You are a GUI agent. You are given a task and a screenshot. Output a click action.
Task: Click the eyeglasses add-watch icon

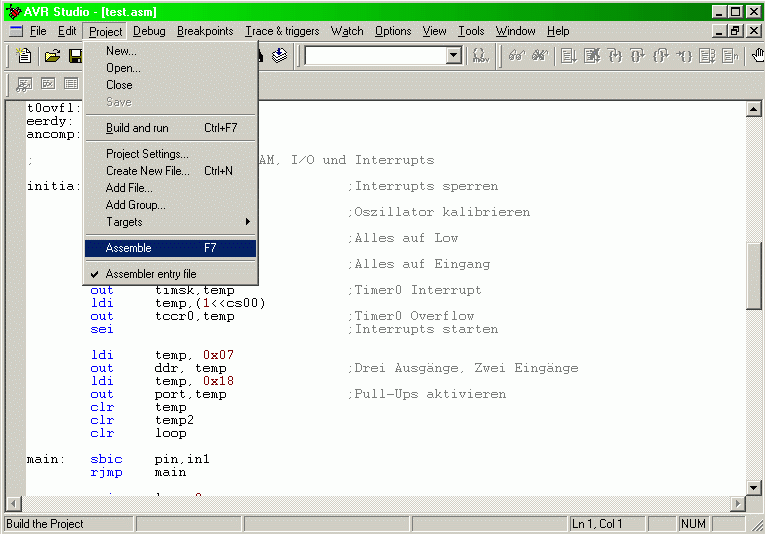[x=517, y=56]
